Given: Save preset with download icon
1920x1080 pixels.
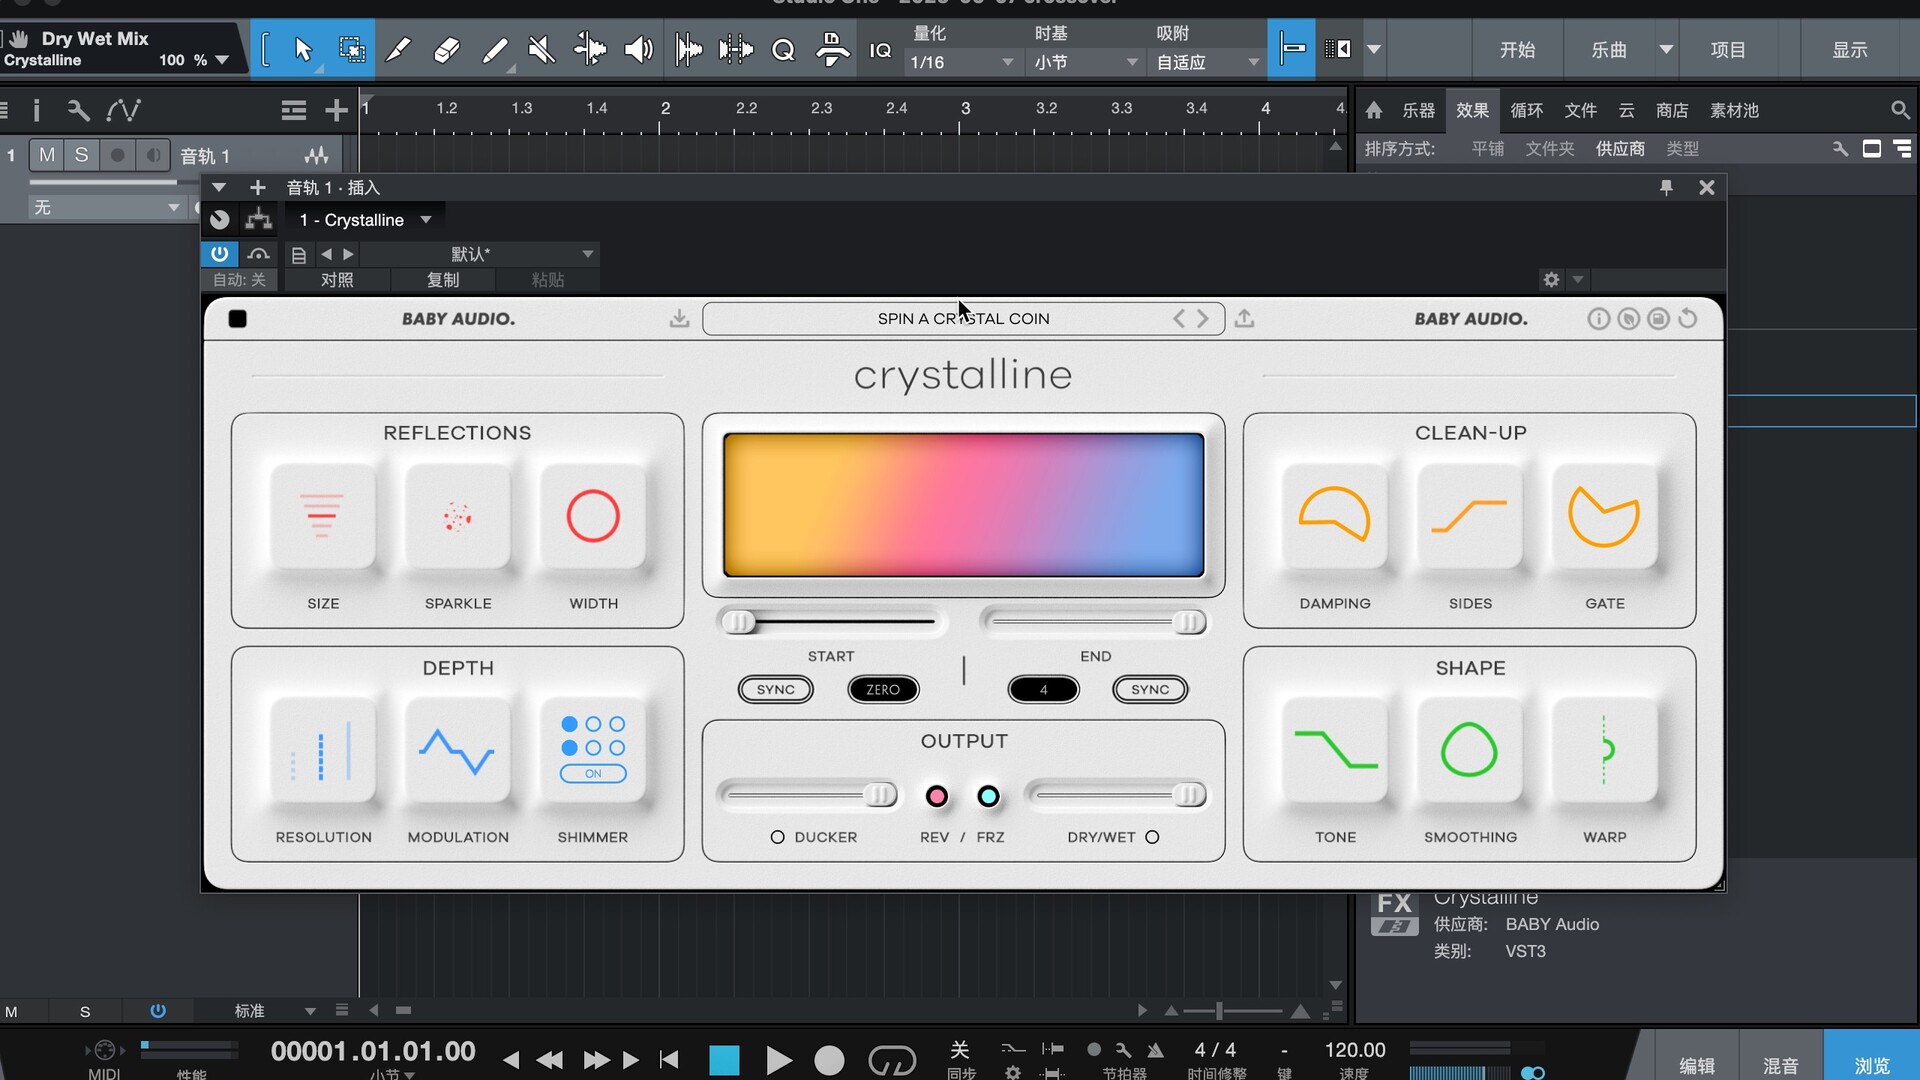Looking at the screenshot, I should [679, 318].
